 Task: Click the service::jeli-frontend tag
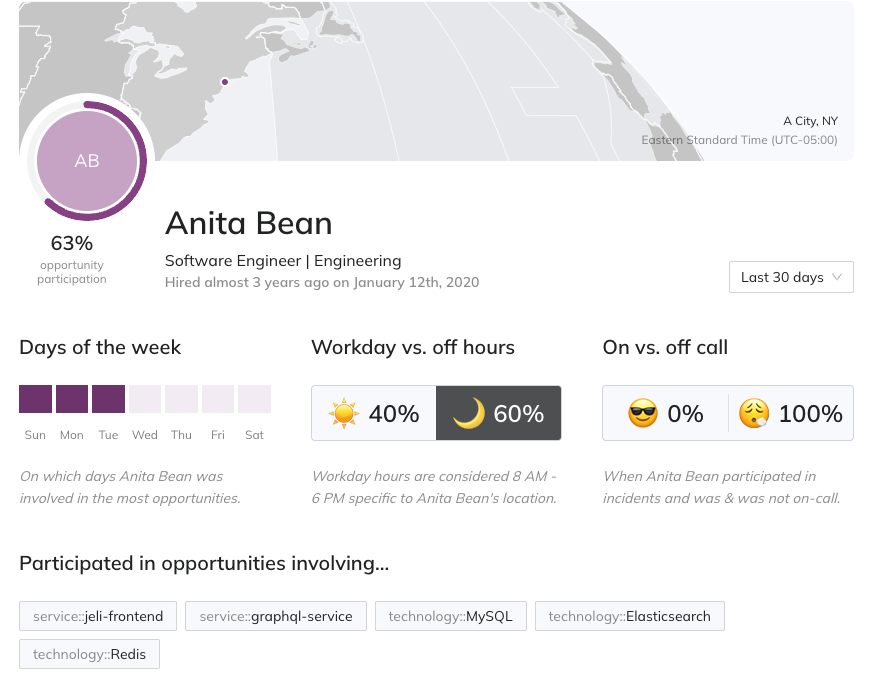coord(98,616)
